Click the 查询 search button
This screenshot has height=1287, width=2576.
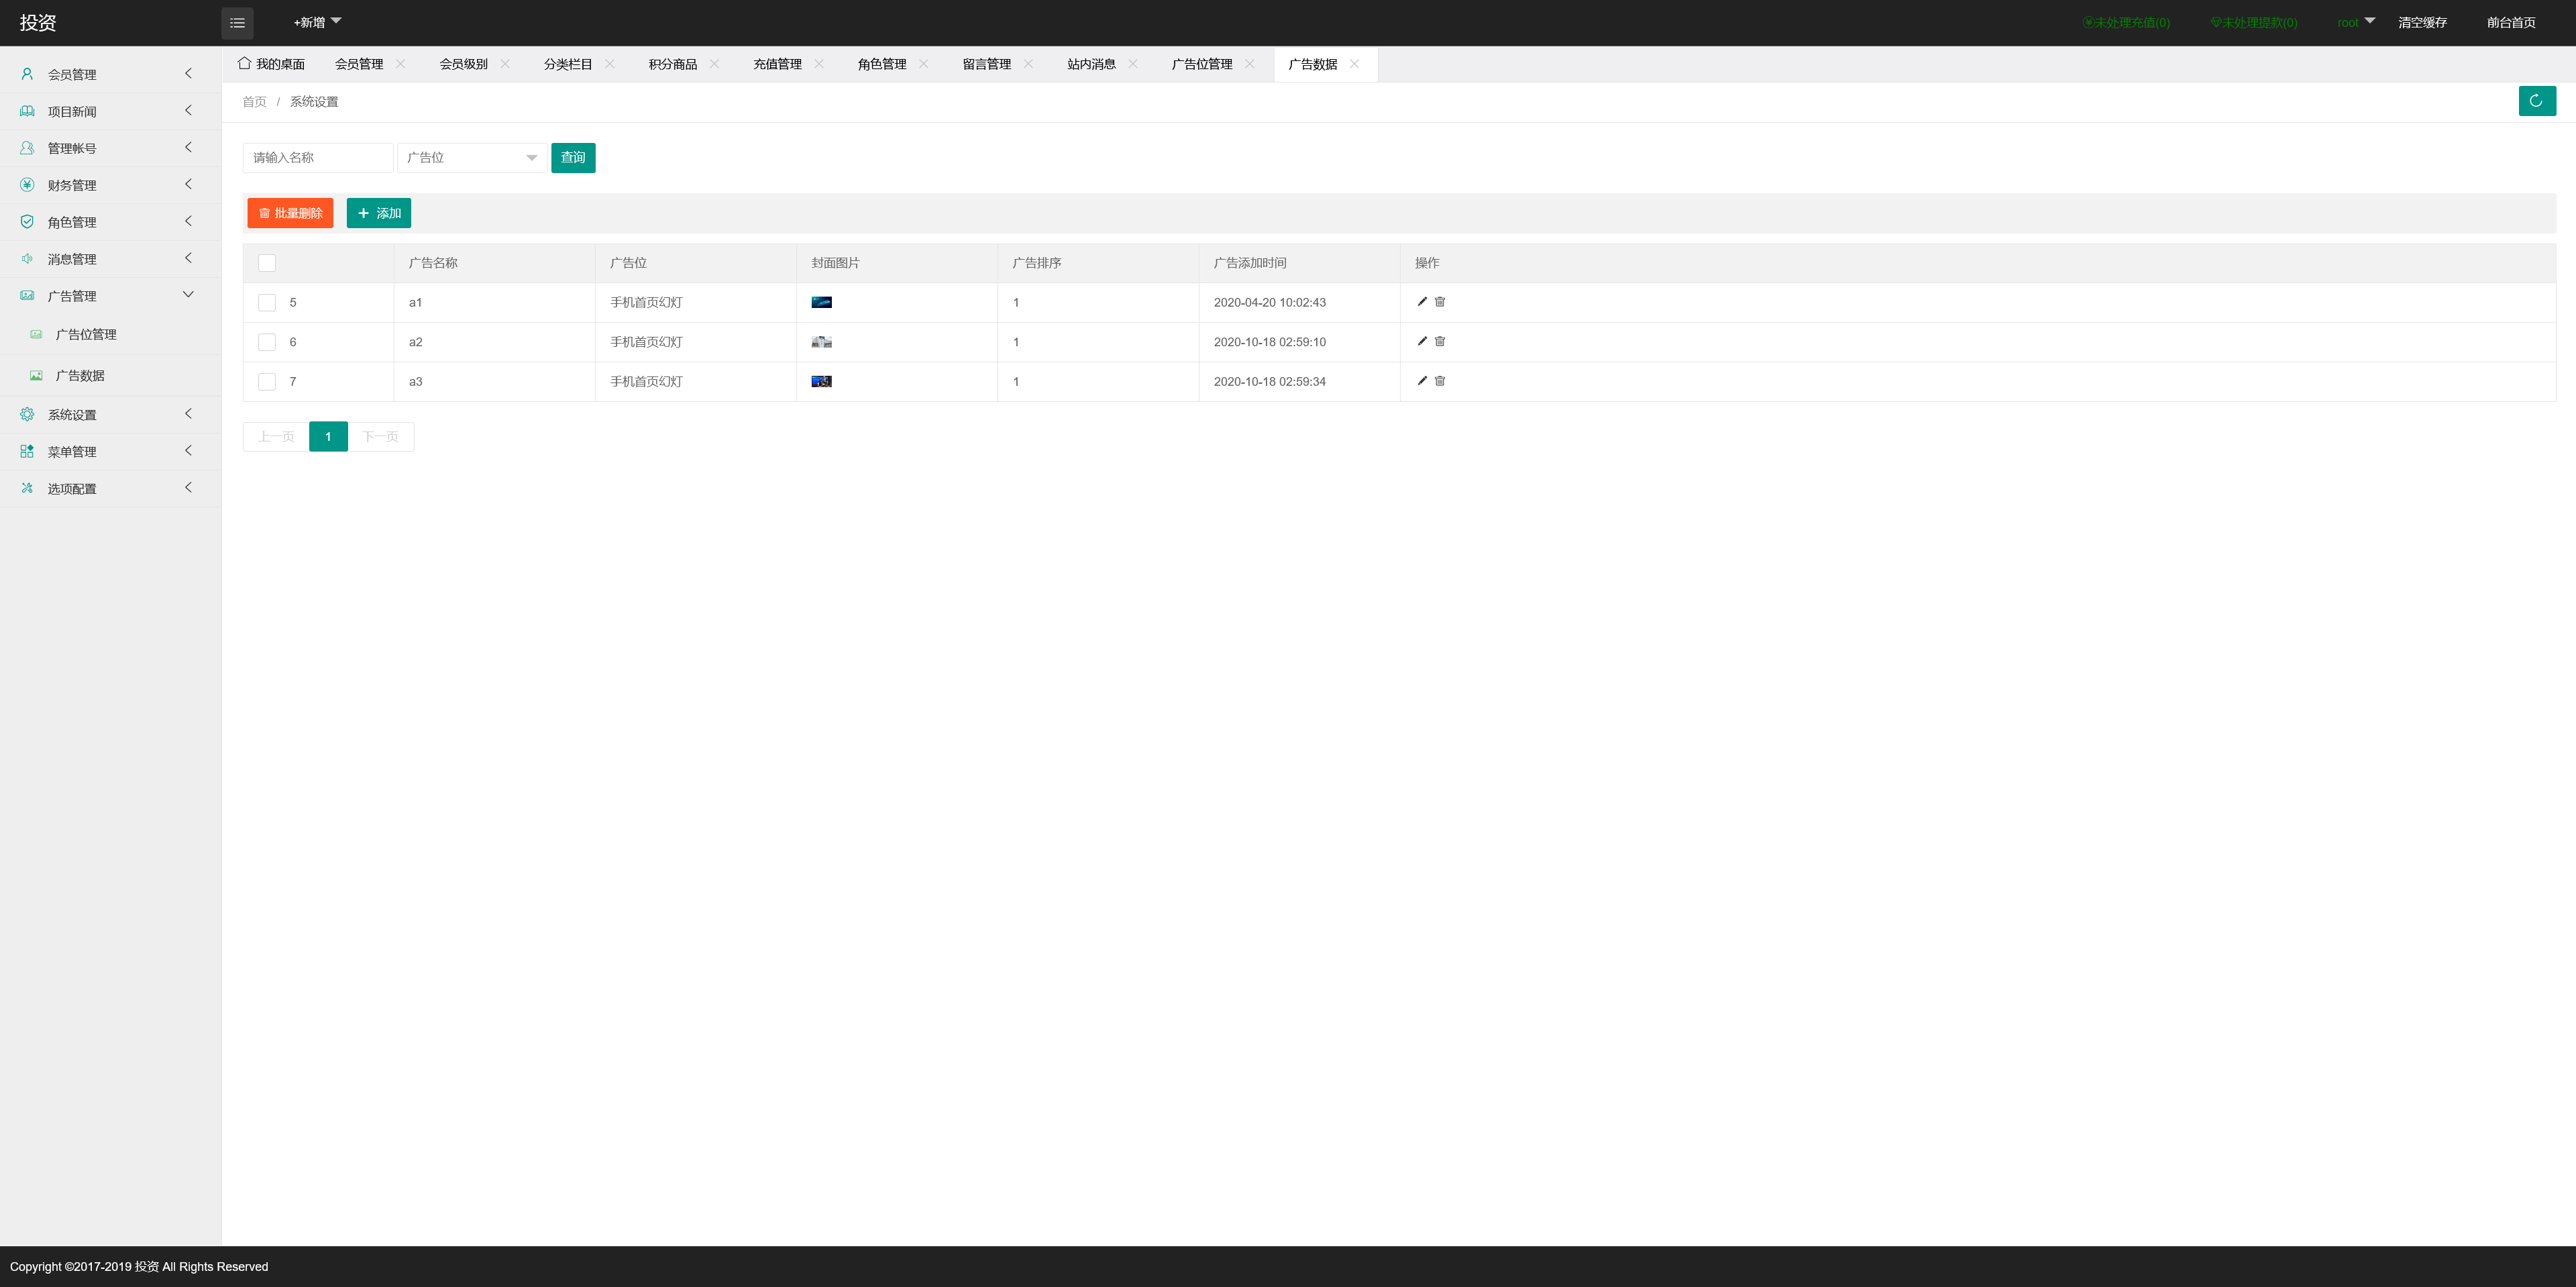point(573,158)
